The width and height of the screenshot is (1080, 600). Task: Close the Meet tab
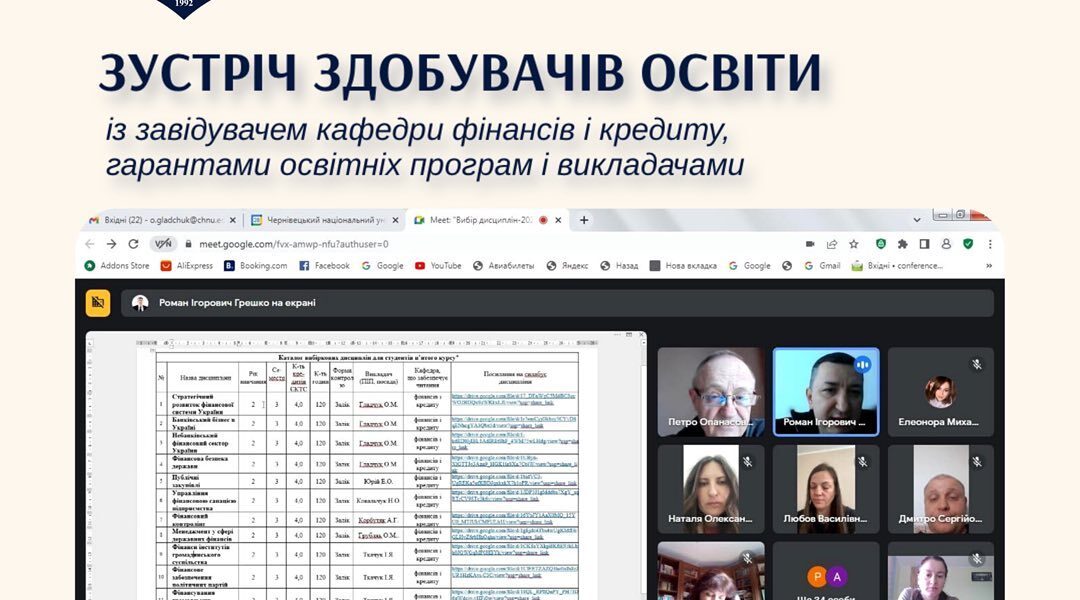(559, 220)
